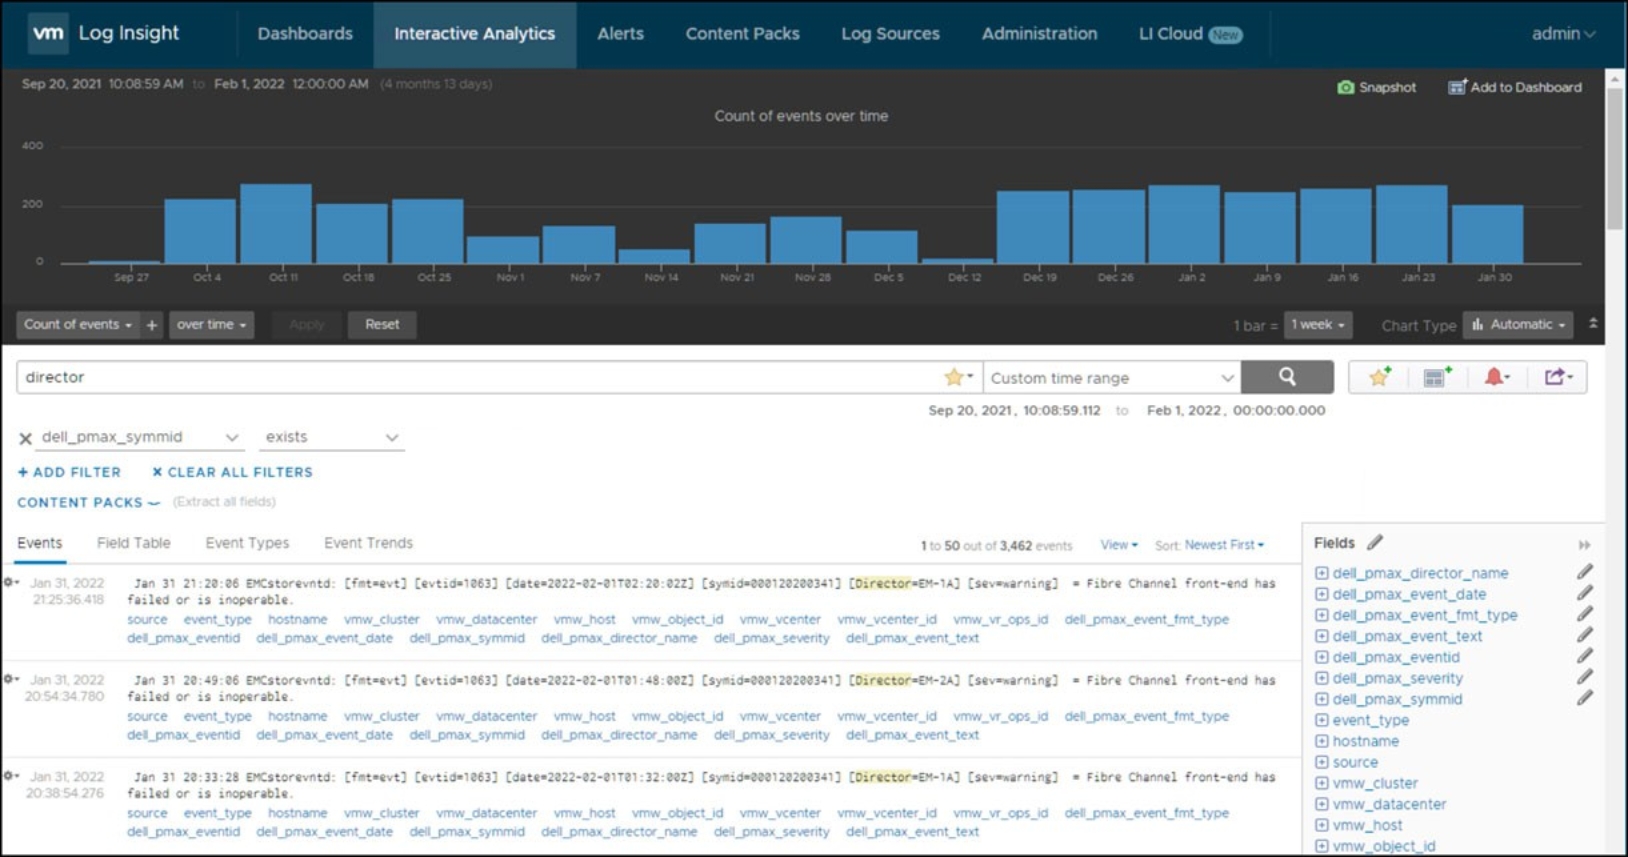The image size is (1628, 857).
Task: Expand the vmw_cluster field box
Action: click(x=1322, y=783)
